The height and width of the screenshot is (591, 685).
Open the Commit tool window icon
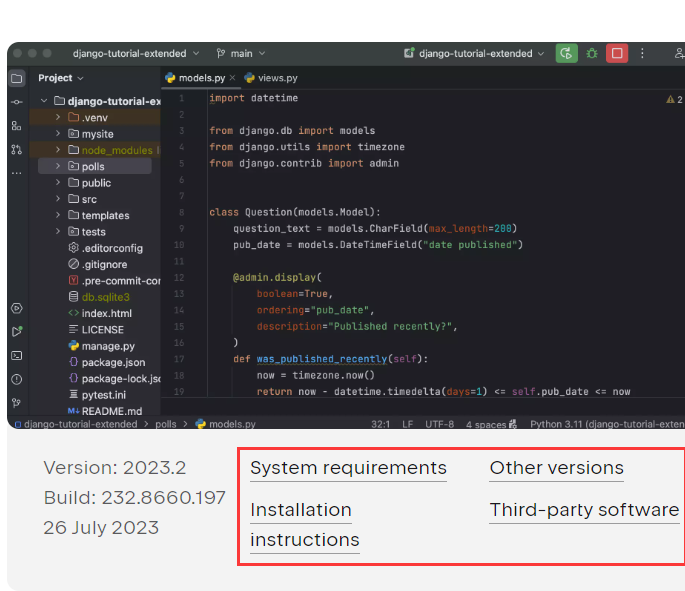(17, 102)
